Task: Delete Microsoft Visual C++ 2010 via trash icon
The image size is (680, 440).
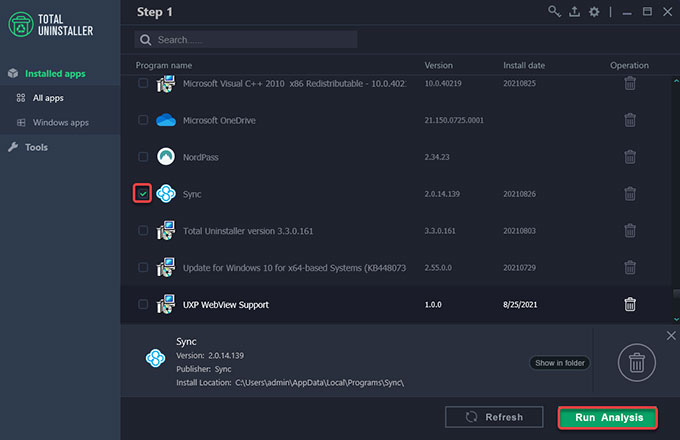Action: (x=630, y=83)
